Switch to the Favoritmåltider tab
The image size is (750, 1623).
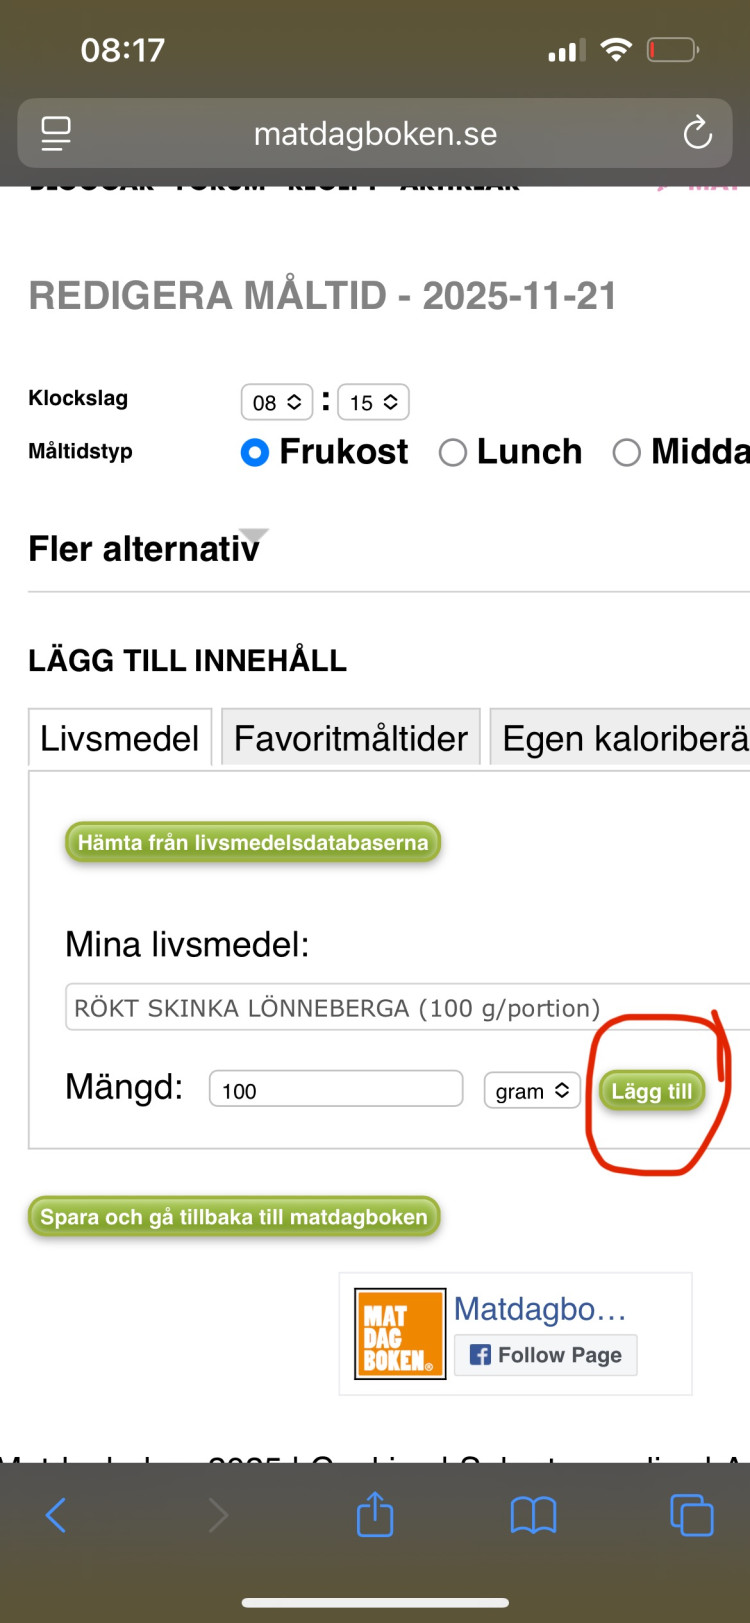click(350, 738)
